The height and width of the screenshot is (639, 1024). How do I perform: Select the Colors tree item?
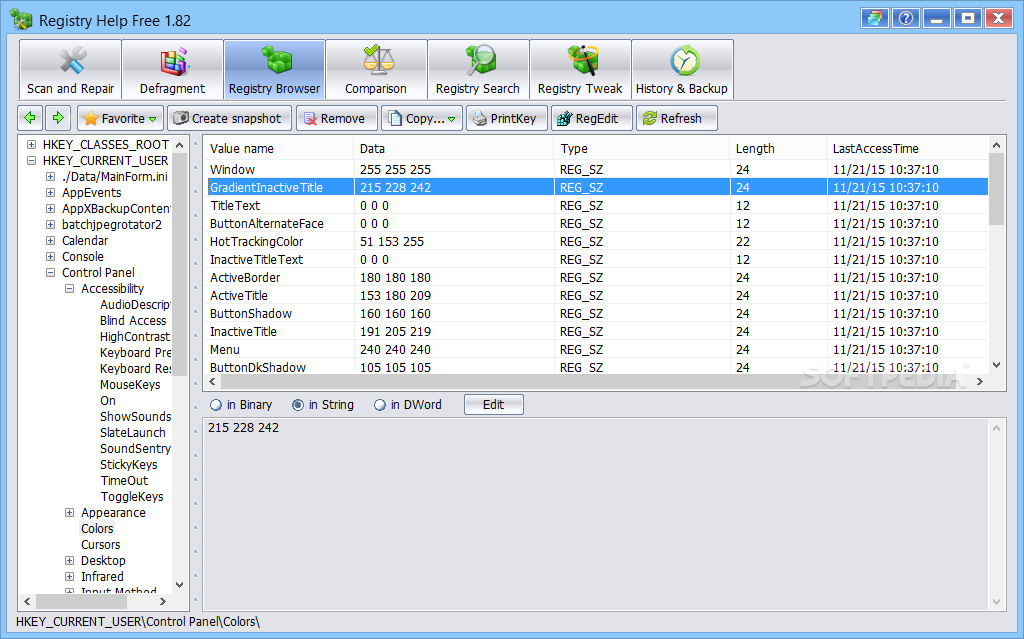coord(97,529)
